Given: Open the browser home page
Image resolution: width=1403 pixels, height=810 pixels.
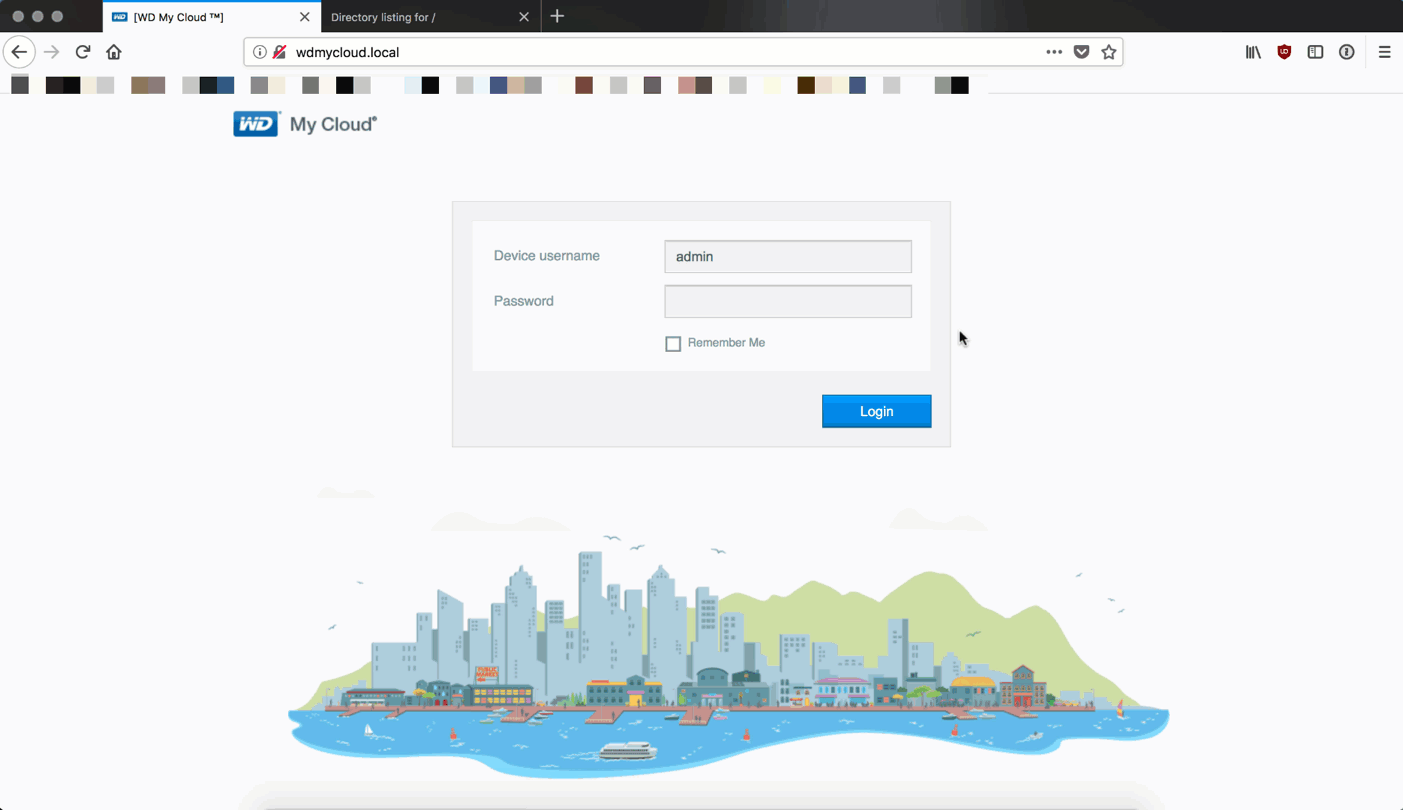Looking at the screenshot, I should (114, 52).
